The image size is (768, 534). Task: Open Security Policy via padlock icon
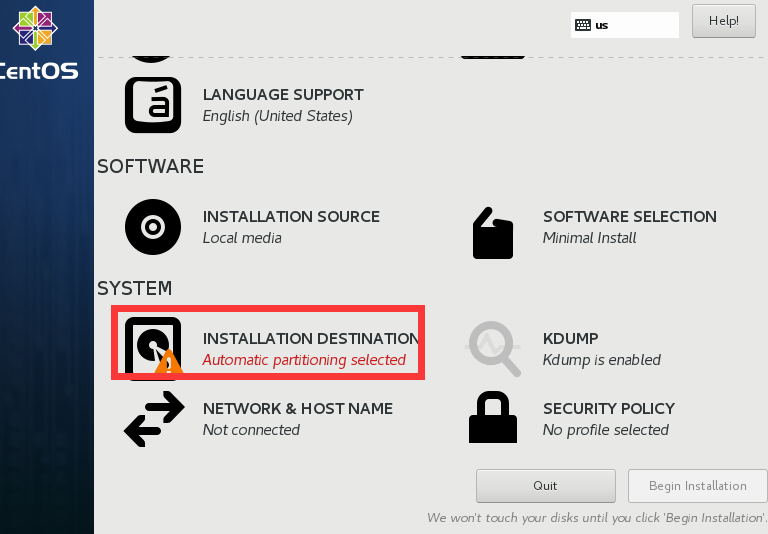pyautogui.click(x=493, y=418)
